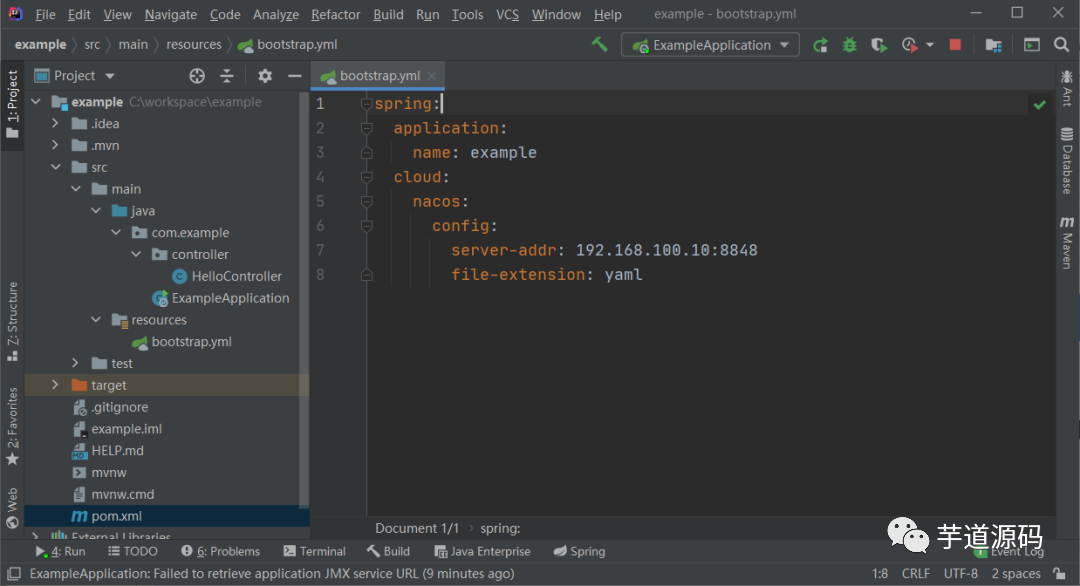Fold the nacos: block at line 5
This screenshot has width=1080, height=586.
(366, 202)
